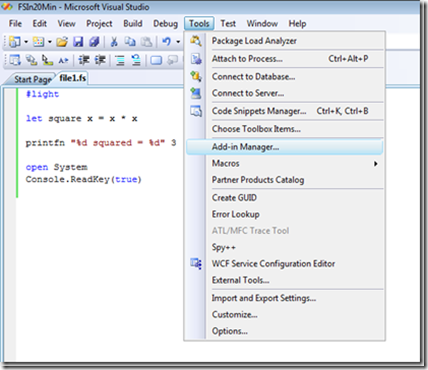Click the Add New Item toolbar icon
The width and height of the screenshot is (428, 370).
click(39, 42)
